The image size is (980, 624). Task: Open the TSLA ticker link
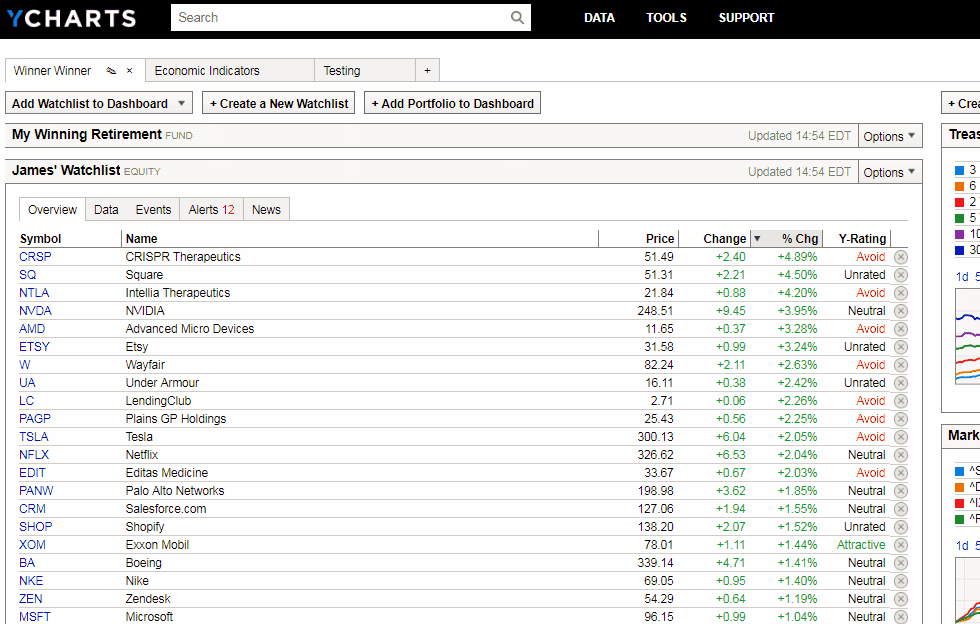click(x=34, y=436)
